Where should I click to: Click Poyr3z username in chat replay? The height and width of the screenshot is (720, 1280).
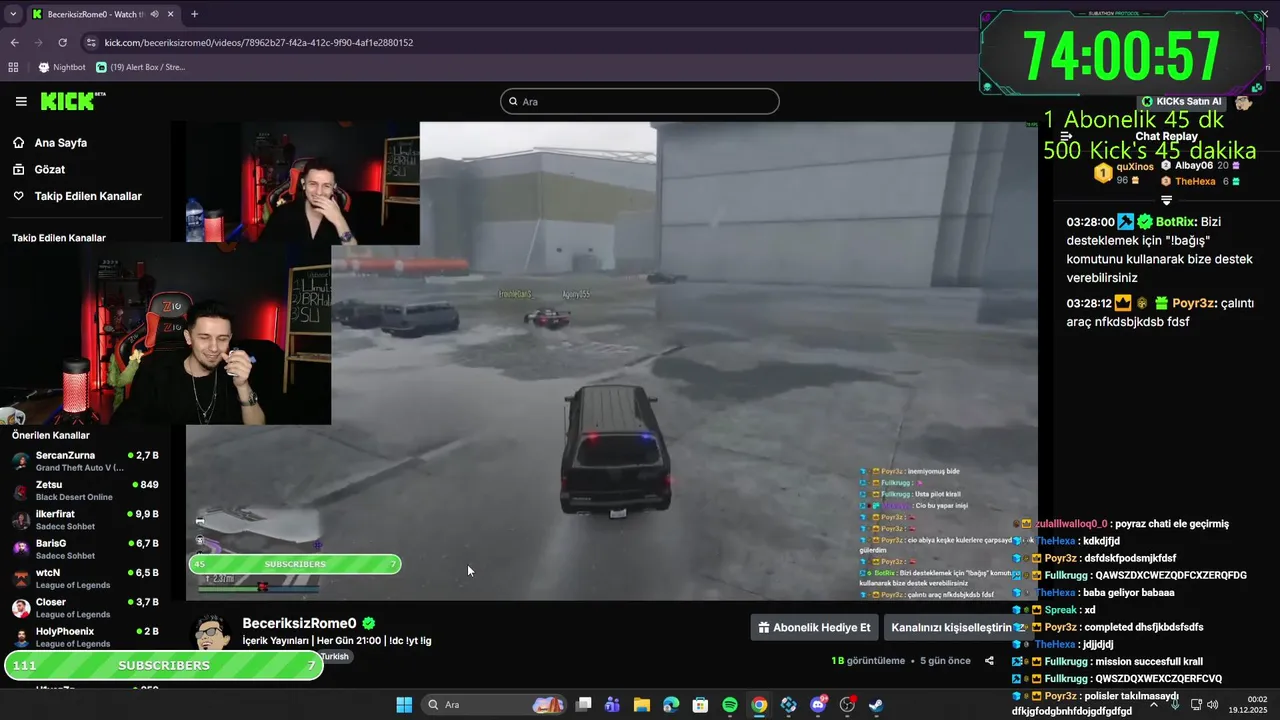(x=1194, y=303)
